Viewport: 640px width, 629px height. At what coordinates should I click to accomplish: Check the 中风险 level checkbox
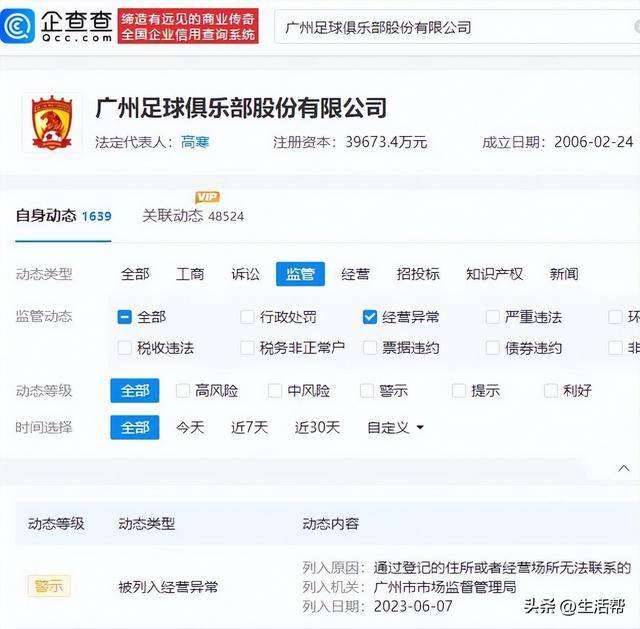coord(275,391)
